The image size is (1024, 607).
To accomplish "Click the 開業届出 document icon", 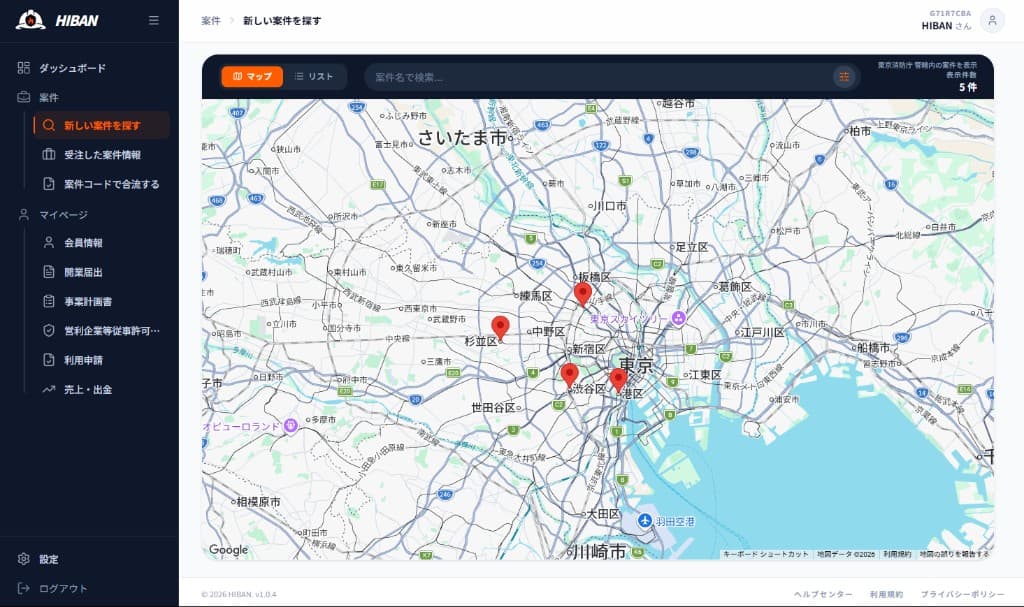I will (49, 272).
